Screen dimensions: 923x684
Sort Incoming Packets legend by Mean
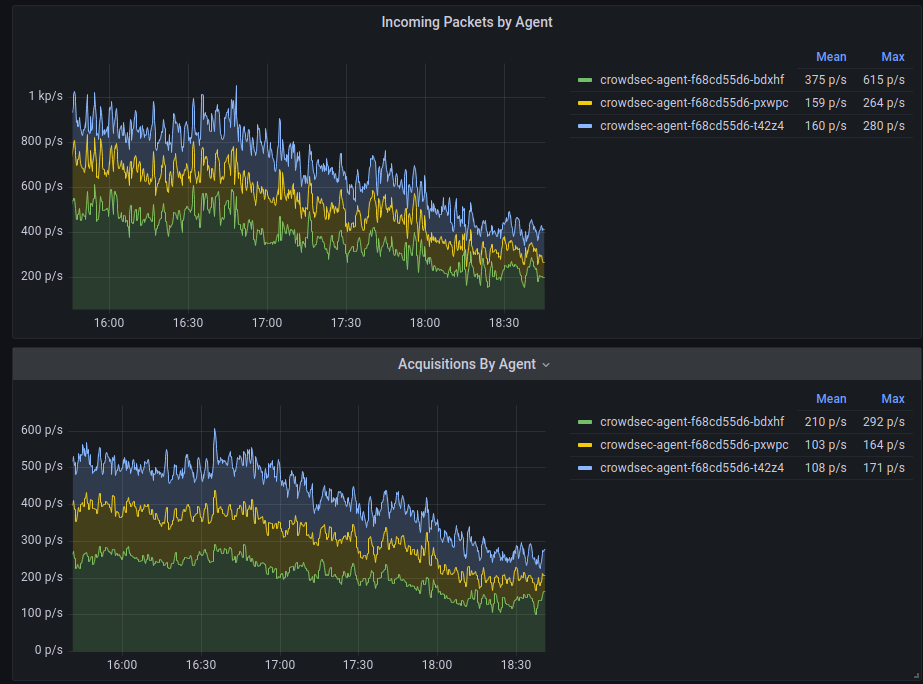(831, 57)
